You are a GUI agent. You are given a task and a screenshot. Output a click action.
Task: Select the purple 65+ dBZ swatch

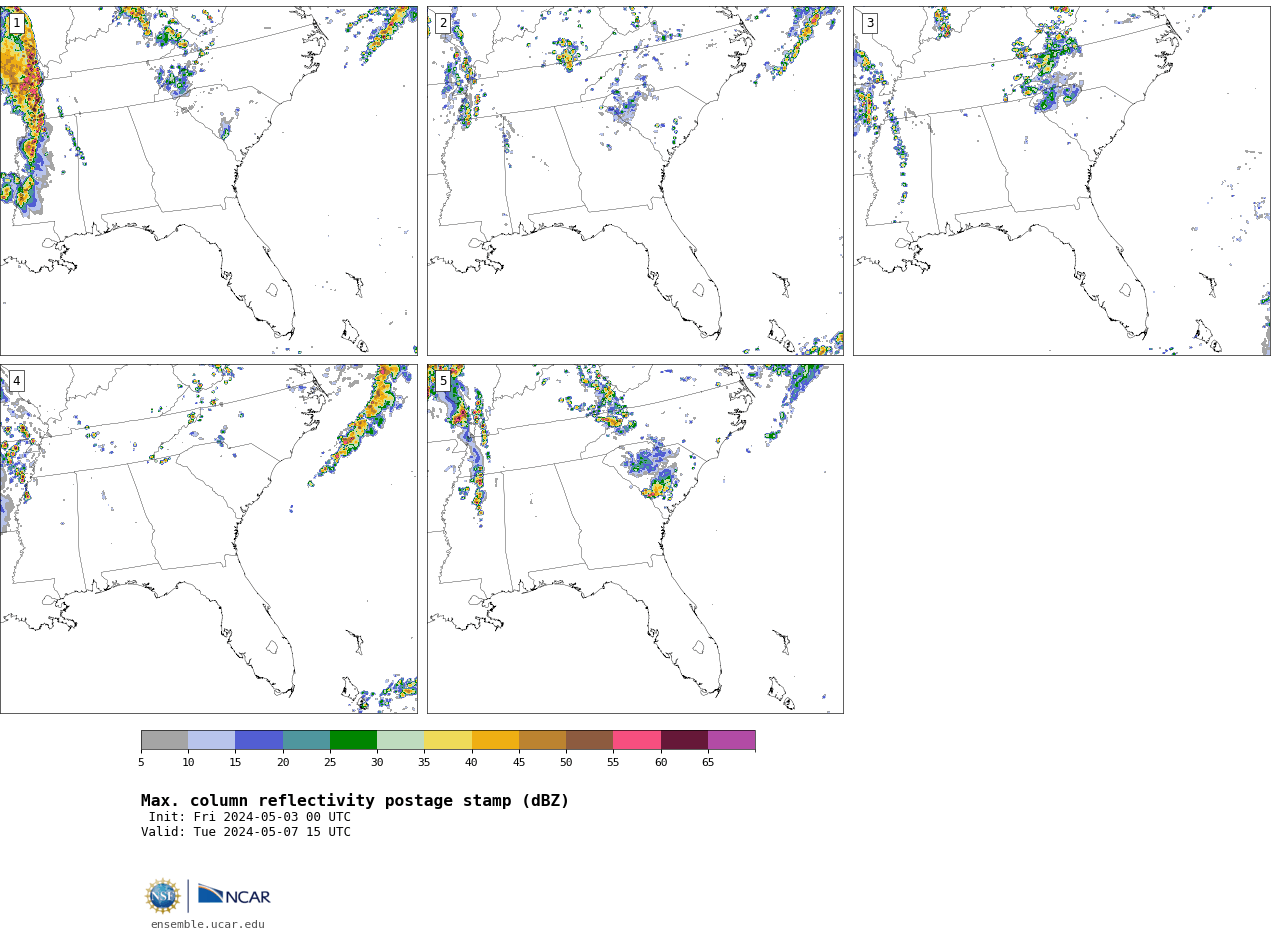point(731,740)
